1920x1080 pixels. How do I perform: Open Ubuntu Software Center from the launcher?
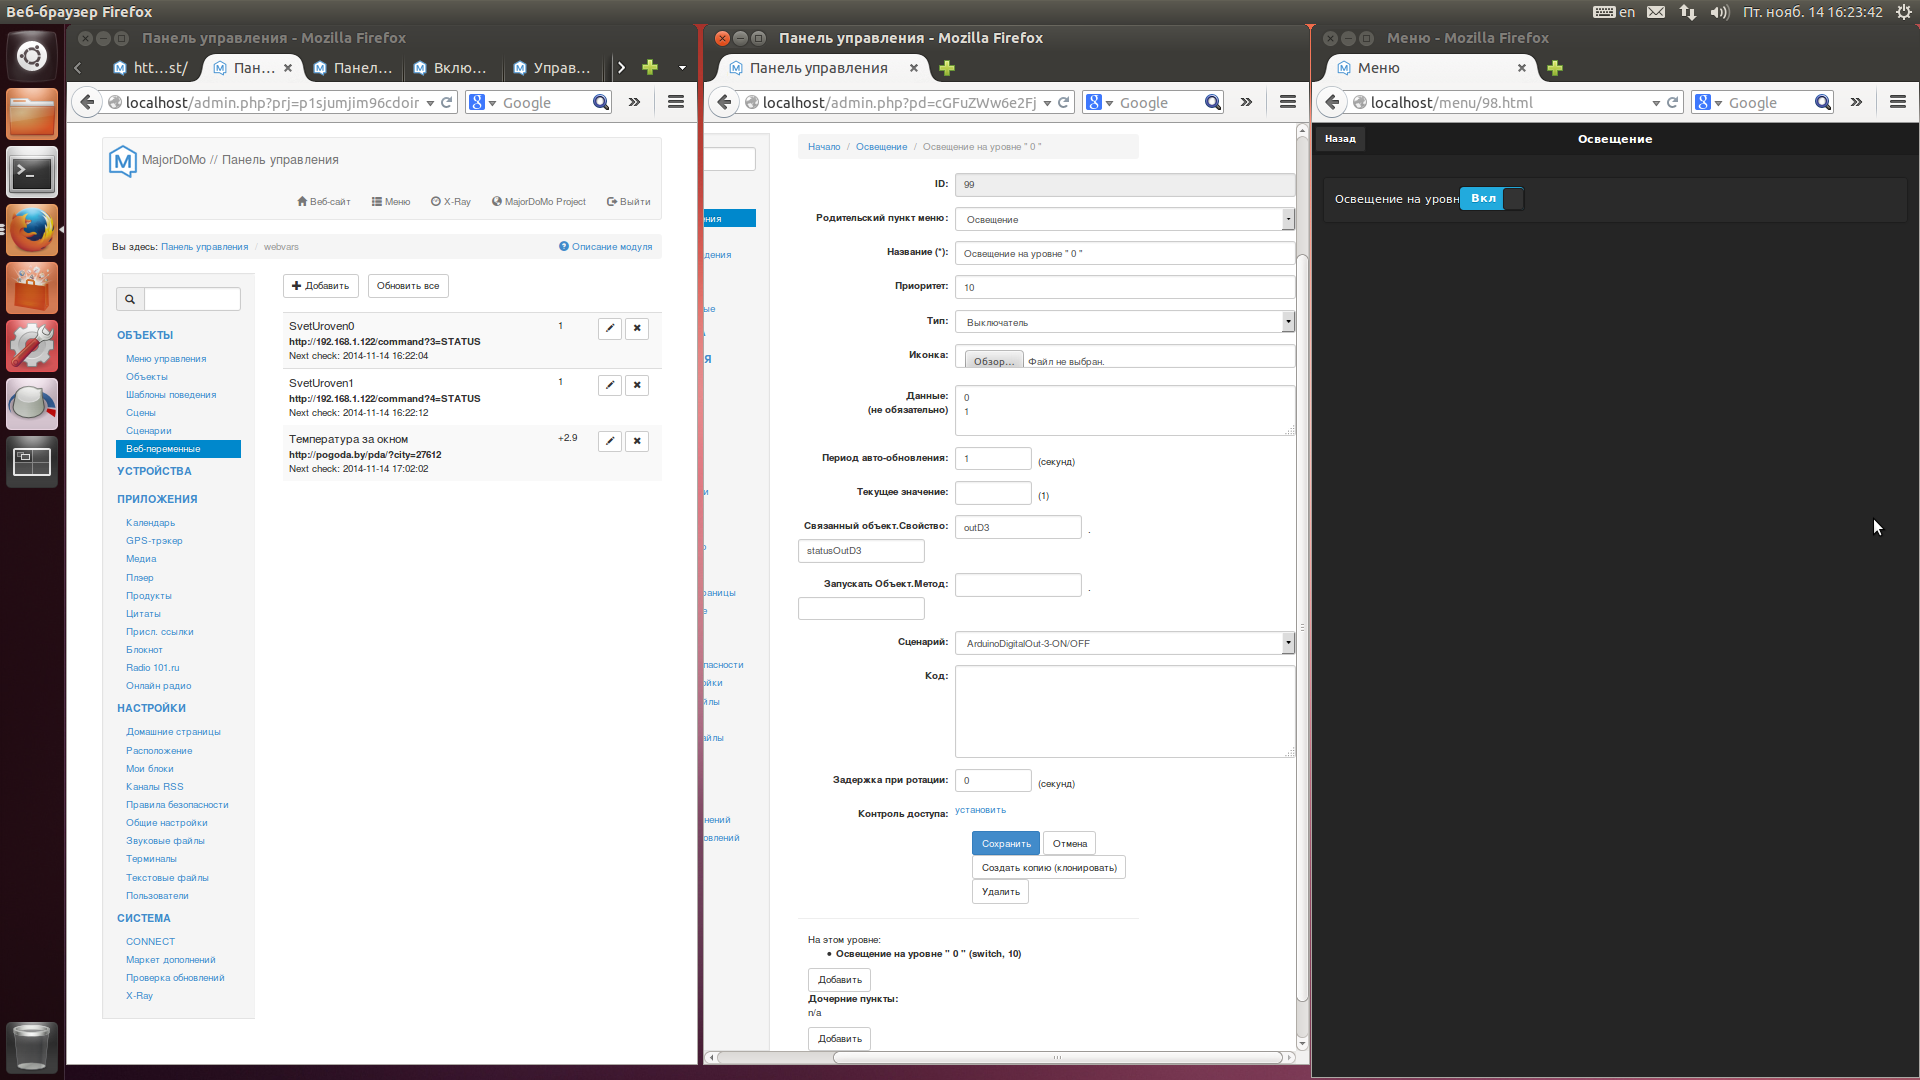click(32, 289)
